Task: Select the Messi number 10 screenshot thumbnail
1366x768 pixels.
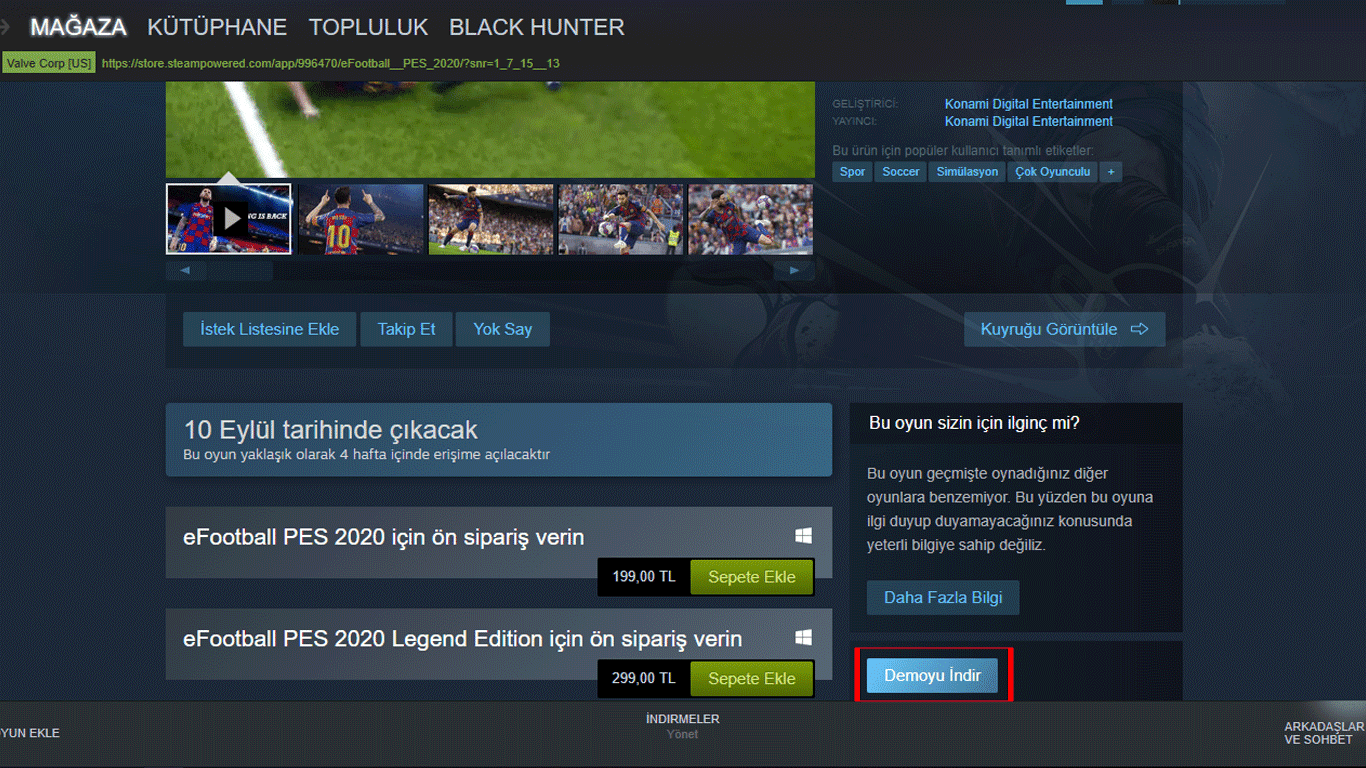Action: pos(361,218)
